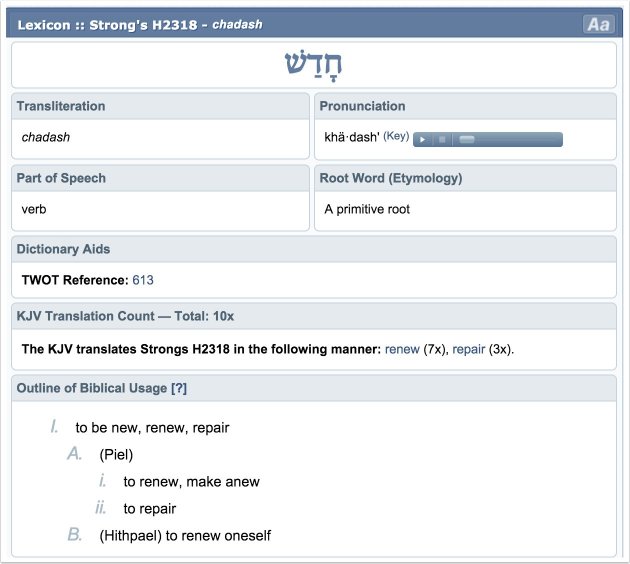This screenshot has width=630, height=564.
Task: Click the [?] help in Outline heading
Action: [x=179, y=387]
